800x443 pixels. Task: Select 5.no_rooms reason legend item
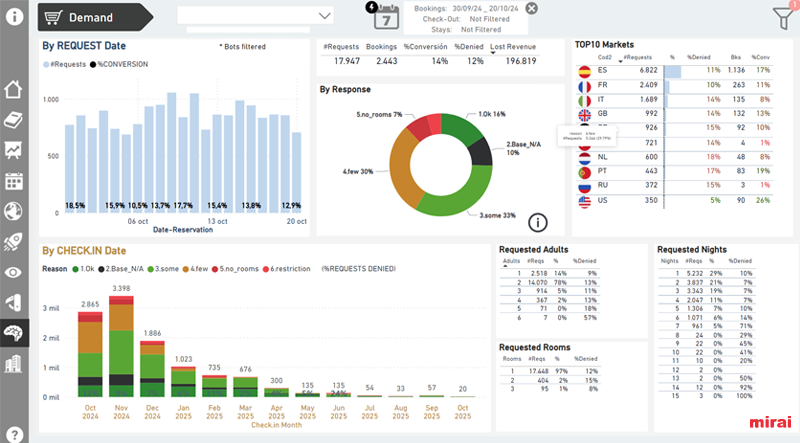235,269
